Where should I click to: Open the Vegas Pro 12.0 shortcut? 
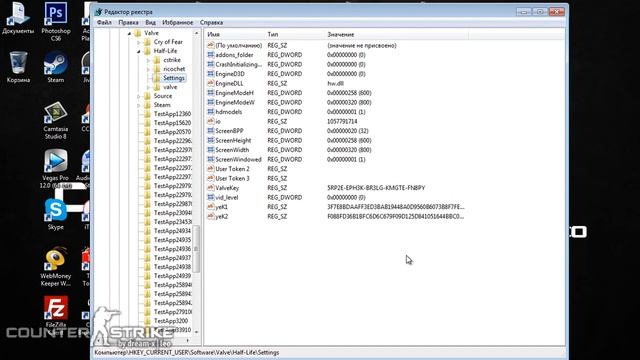(56, 169)
